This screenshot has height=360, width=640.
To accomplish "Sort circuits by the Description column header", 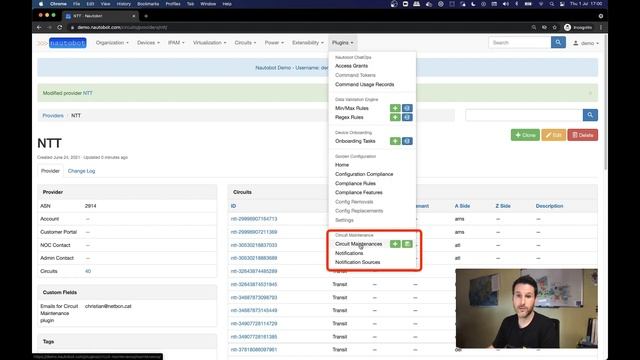I will (x=549, y=206).
